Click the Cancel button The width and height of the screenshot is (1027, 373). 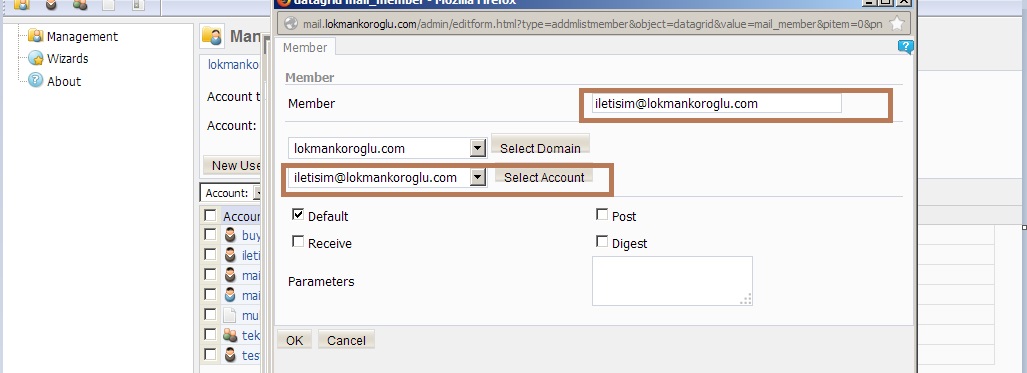pyautogui.click(x=346, y=340)
